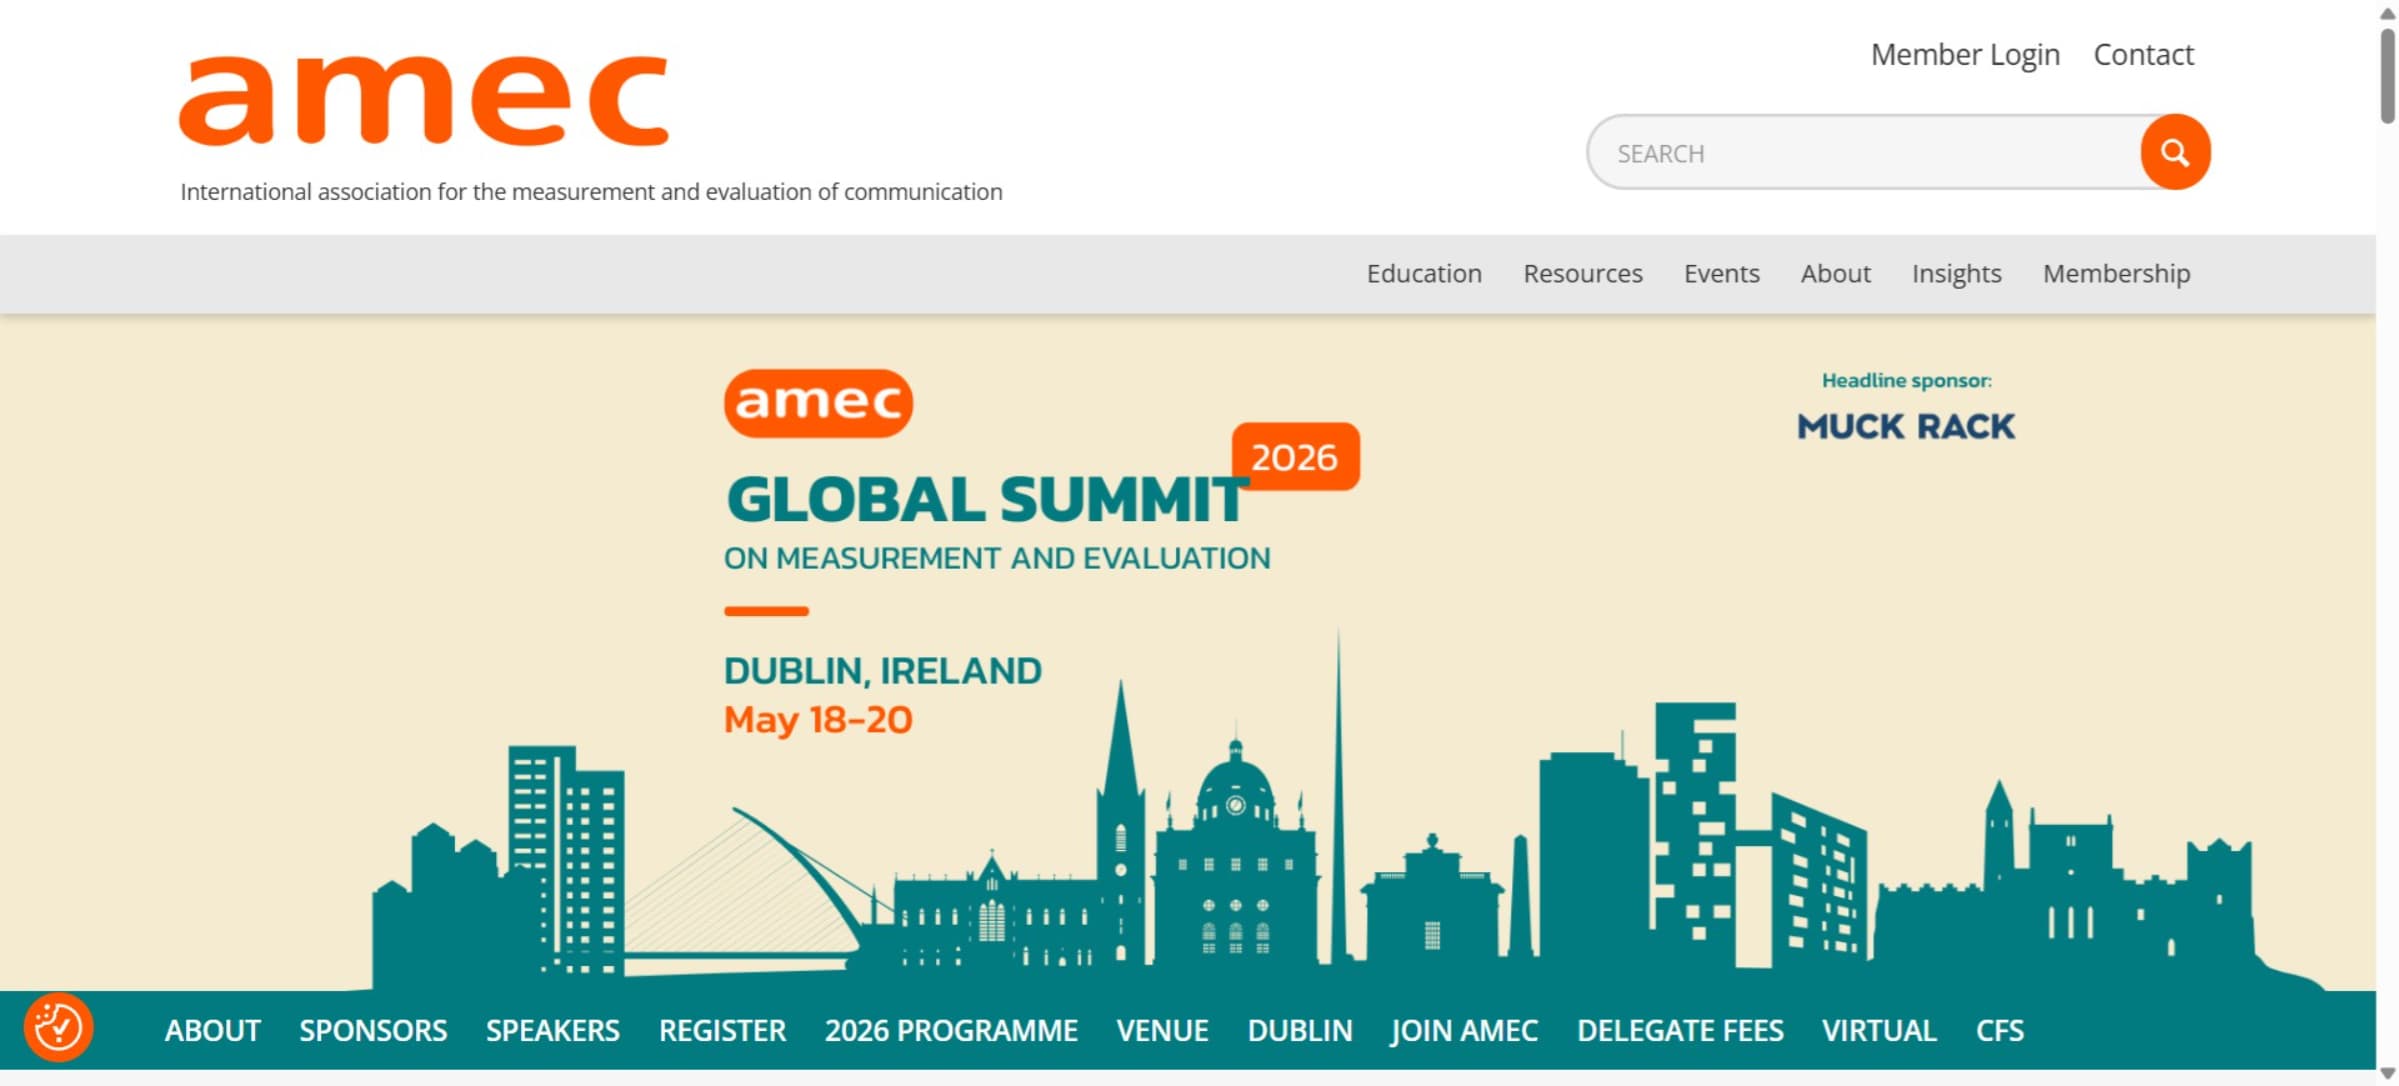The width and height of the screenshot is (2399, 1086).
Task: Open the Membership menu
Action: pos(2117,274)
